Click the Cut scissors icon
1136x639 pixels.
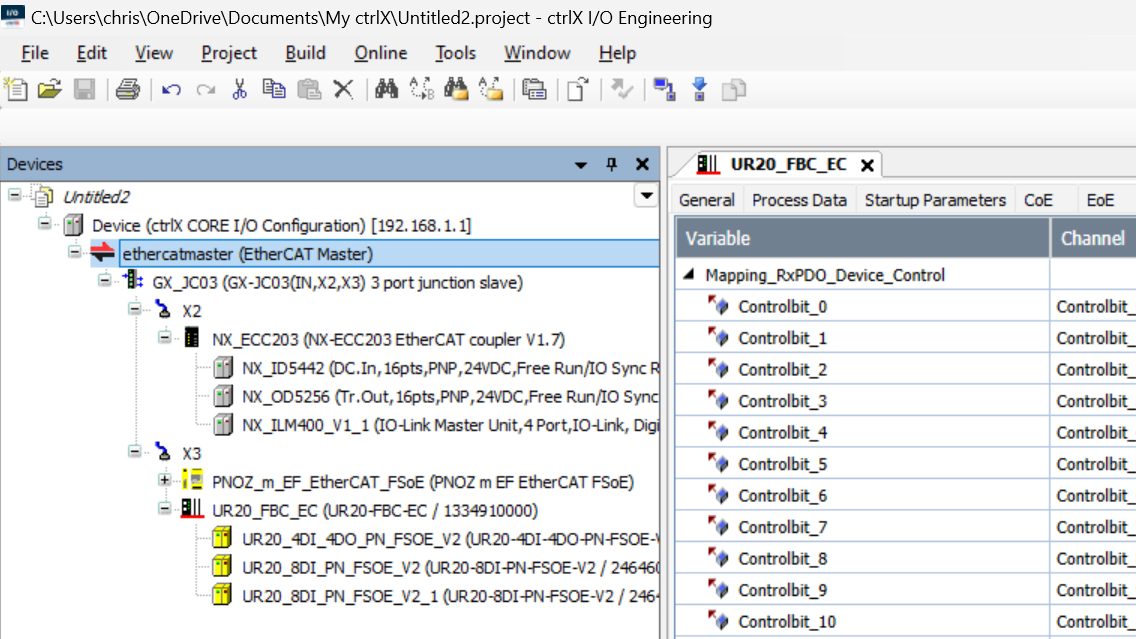239,89
